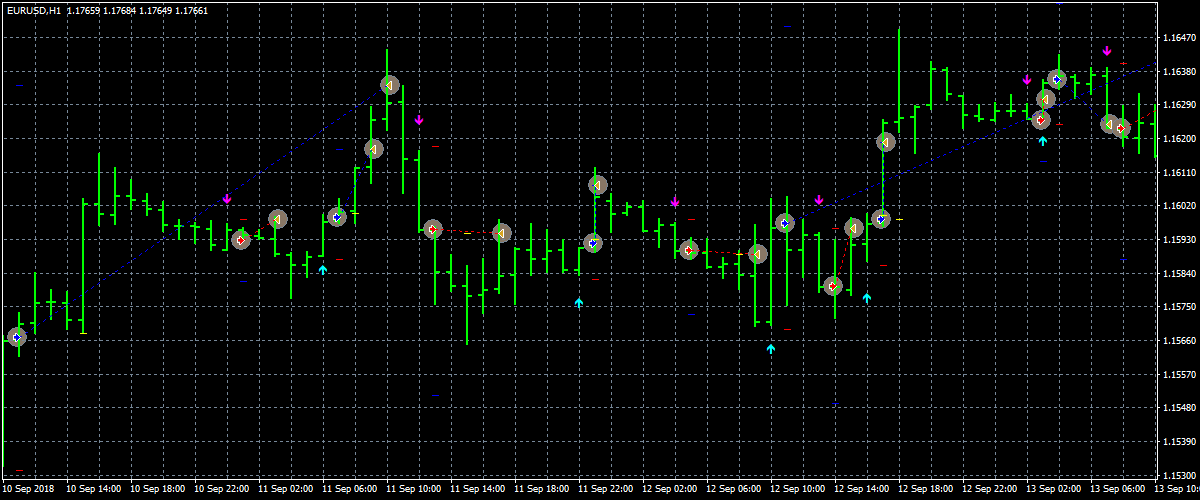
Task: Click yellow marker above the 11 Sep 14:00 label
Action: click(x=502, y=233)
